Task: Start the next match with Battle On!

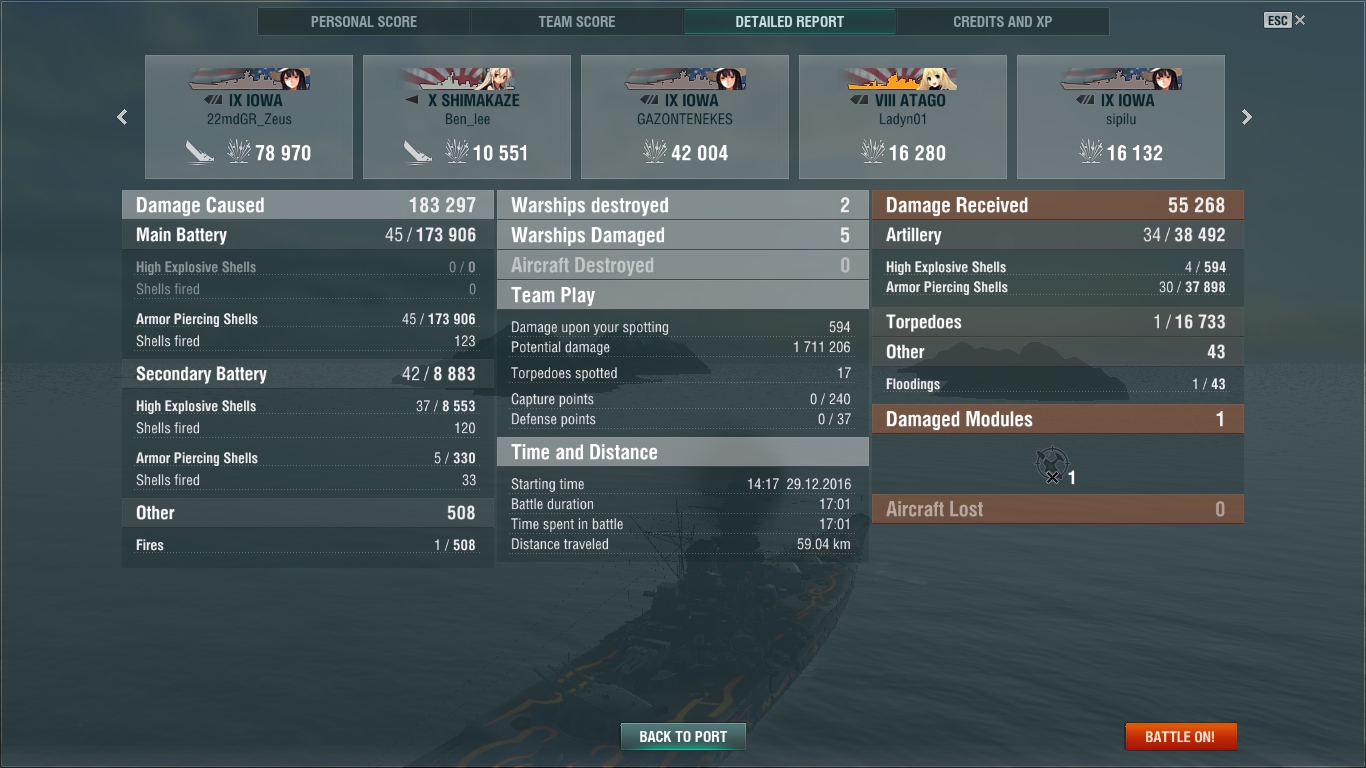Action: click(1180, 737)
